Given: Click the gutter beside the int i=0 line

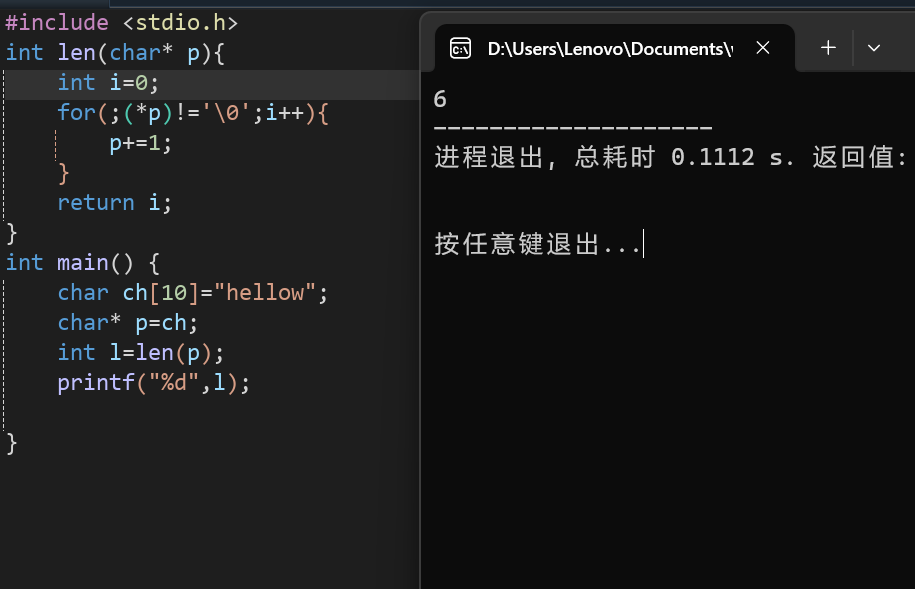Looking at the screenshot, I should 15,82.
